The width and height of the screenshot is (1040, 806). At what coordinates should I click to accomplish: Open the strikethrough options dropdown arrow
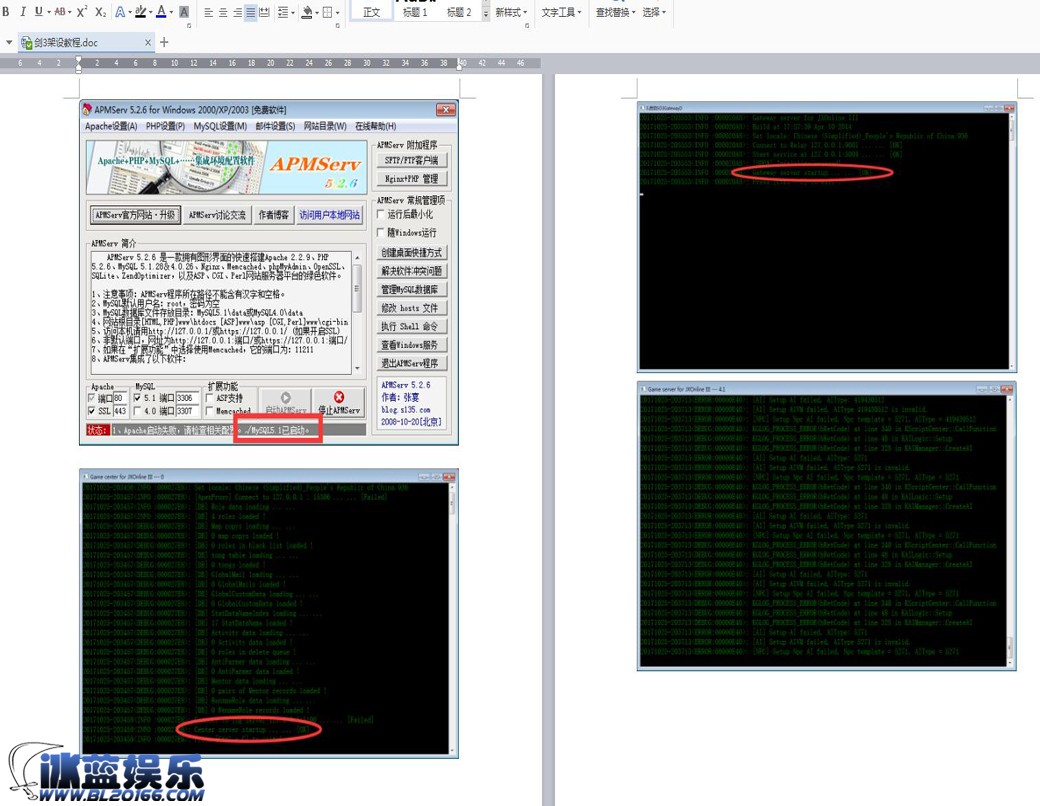tap(68, 12)
